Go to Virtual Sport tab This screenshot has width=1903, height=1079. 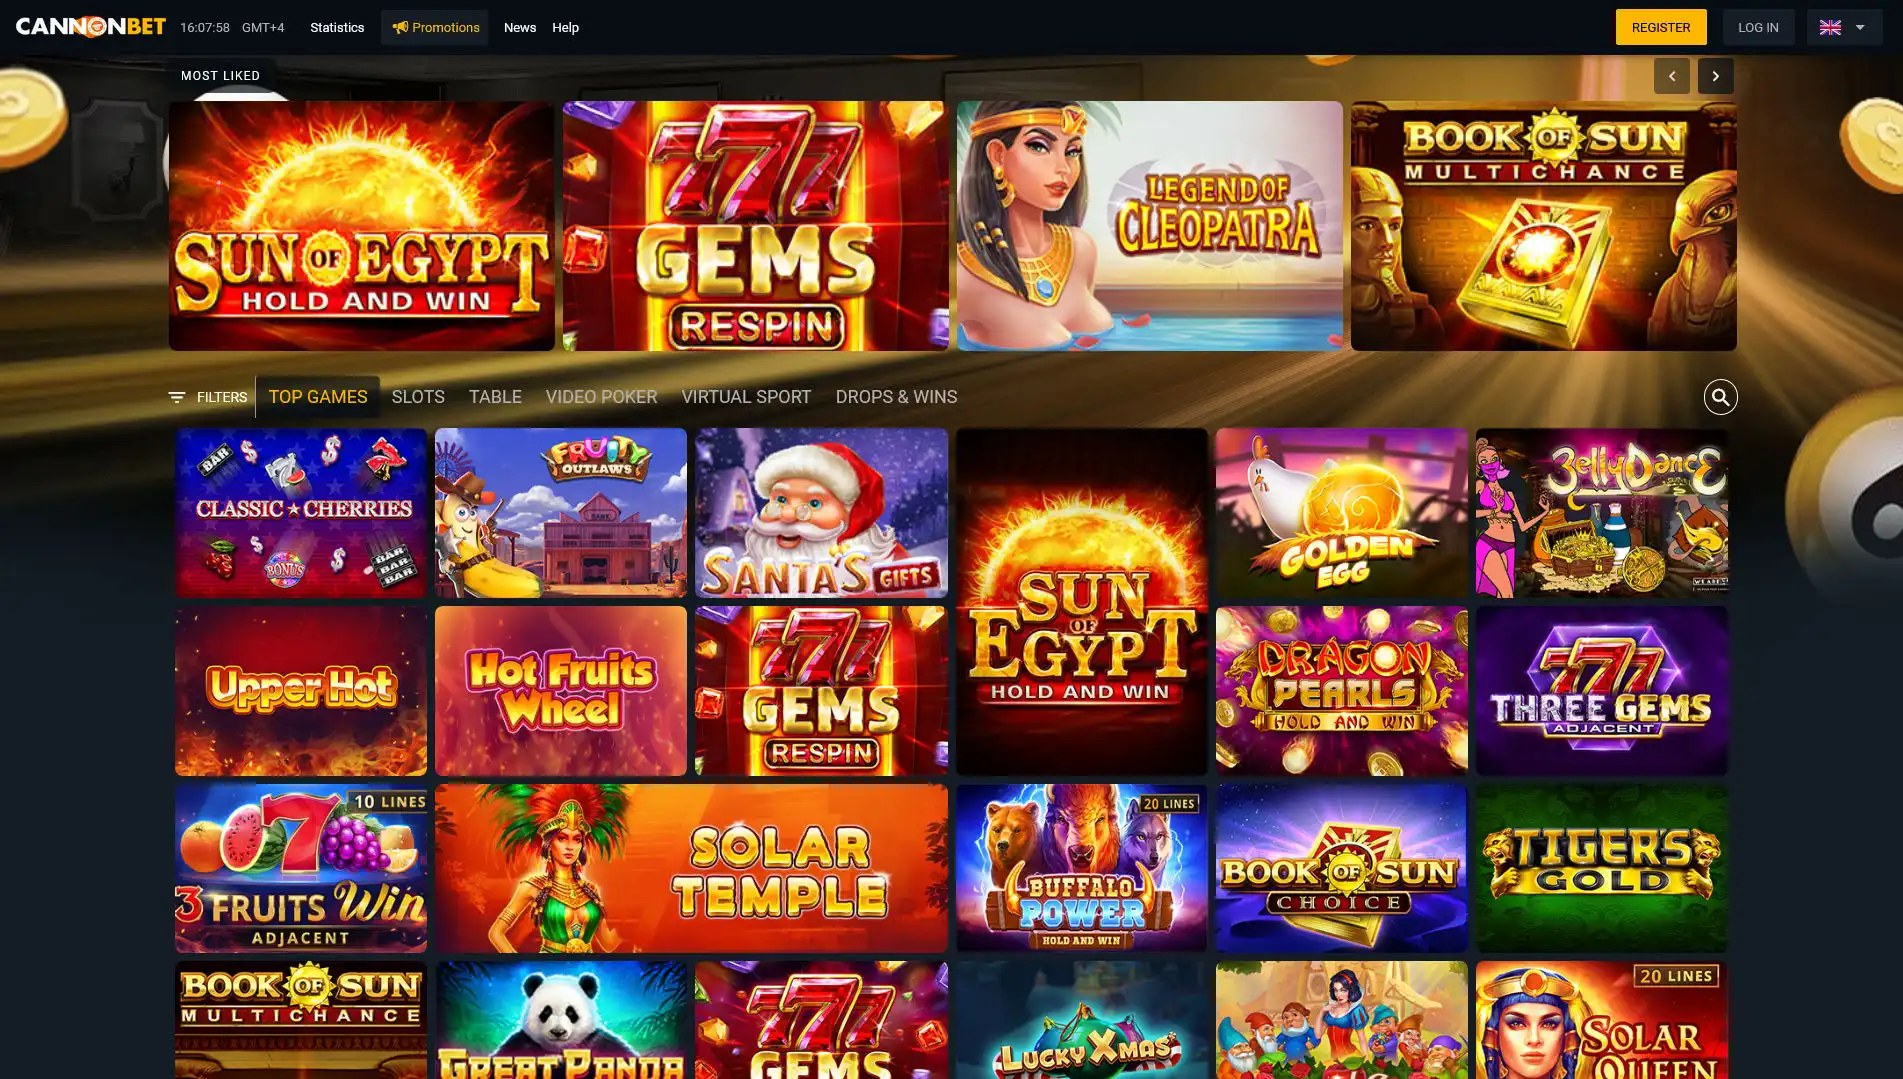coord(746,397)
